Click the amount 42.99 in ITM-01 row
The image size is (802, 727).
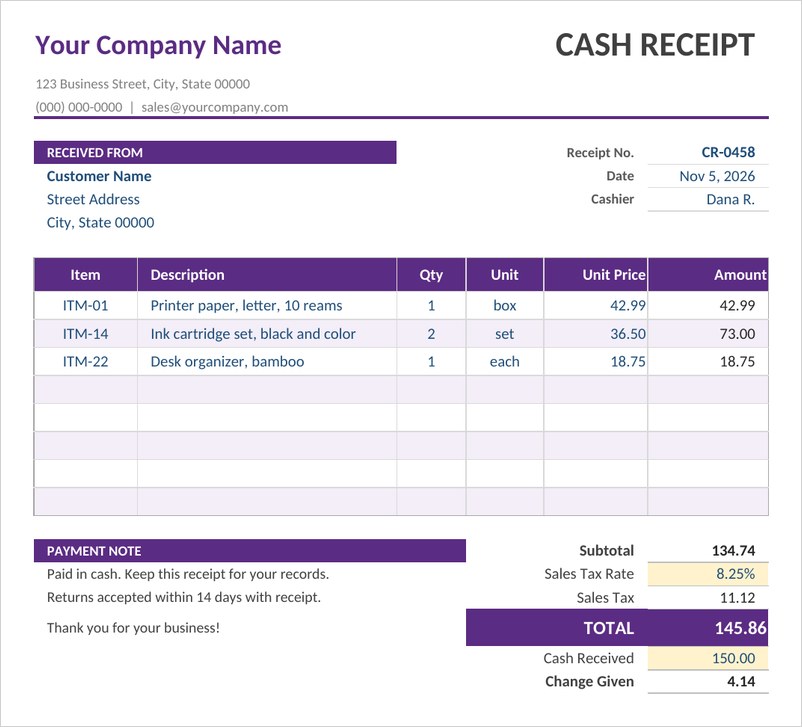tap(737, 305)
